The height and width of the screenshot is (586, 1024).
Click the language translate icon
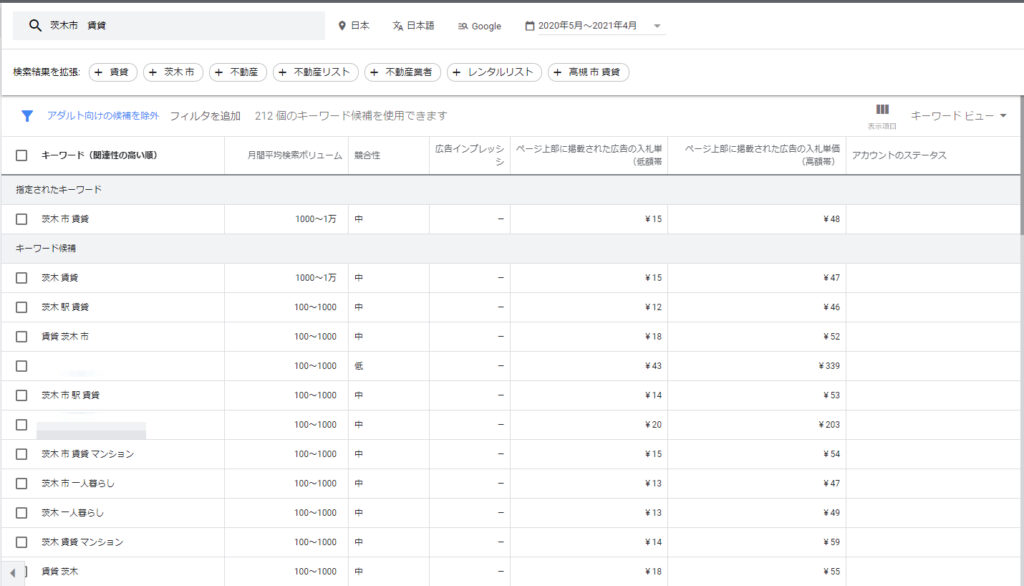pyautogui.click(x=398, y=26)
